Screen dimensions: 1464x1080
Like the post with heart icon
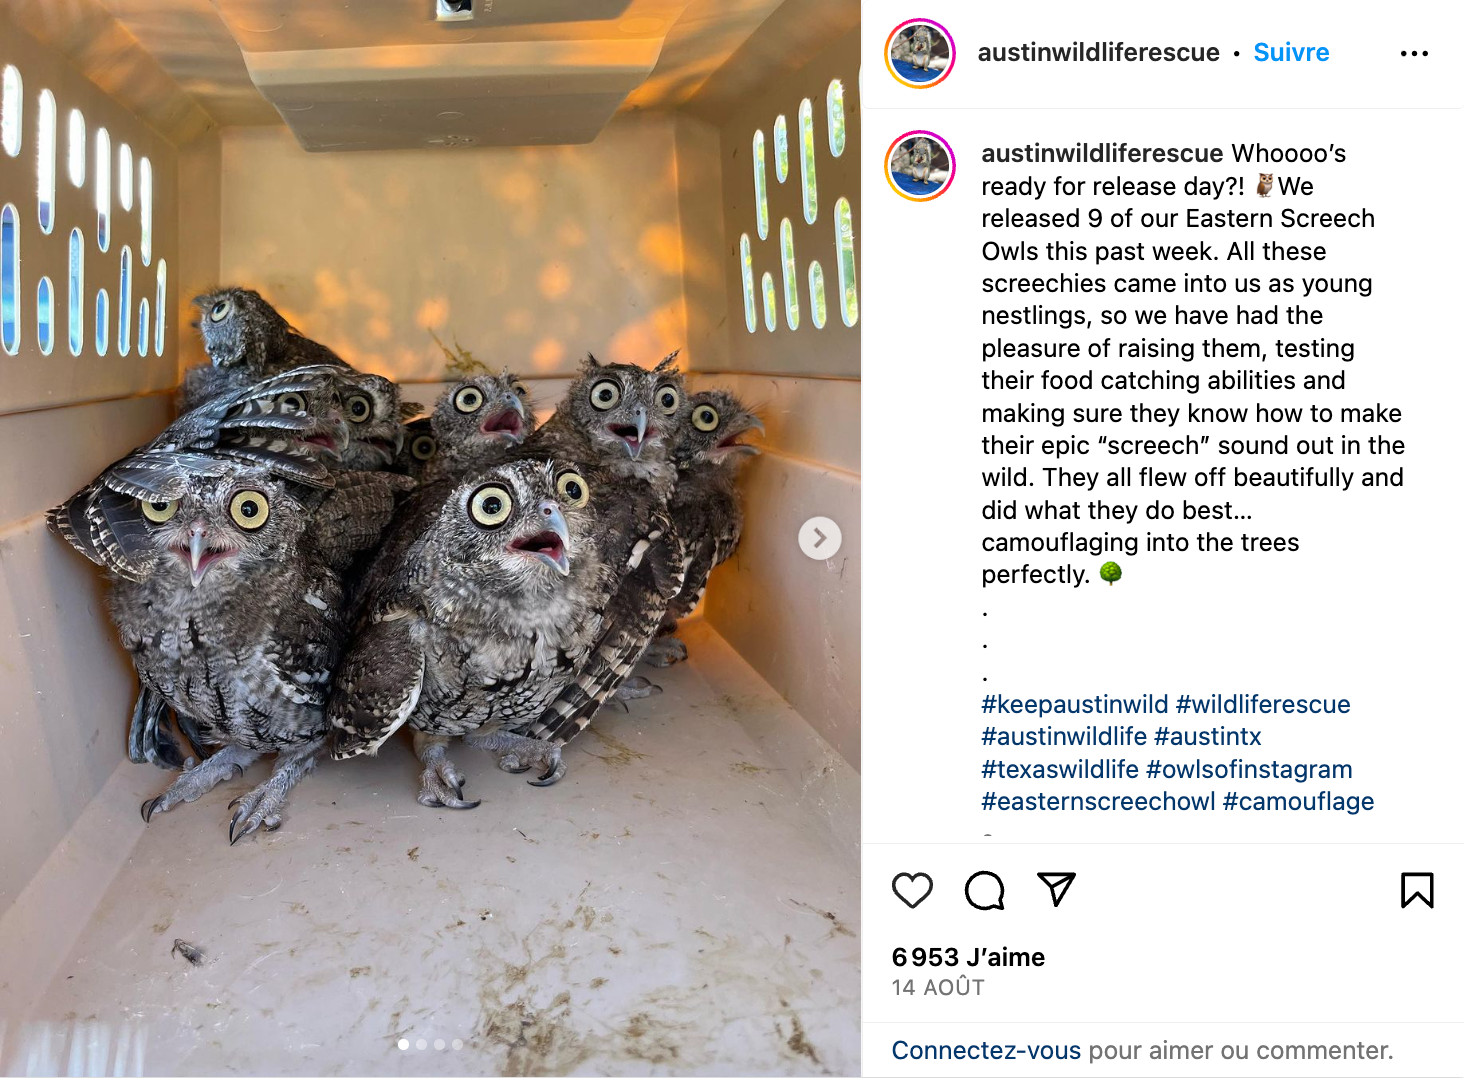tap(912, 890)
